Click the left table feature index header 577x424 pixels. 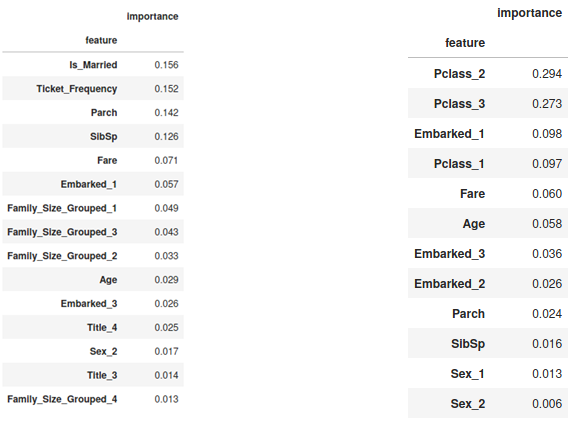pyautogui.click(x=101, y=40)
